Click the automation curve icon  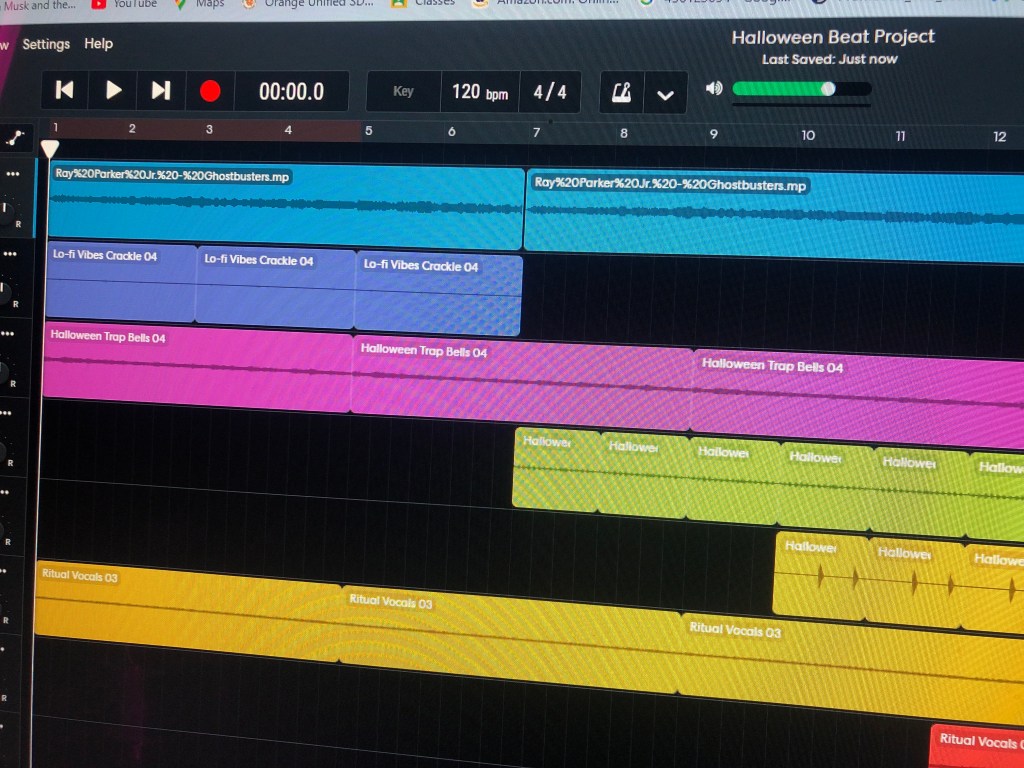click(x=17, y=138)
